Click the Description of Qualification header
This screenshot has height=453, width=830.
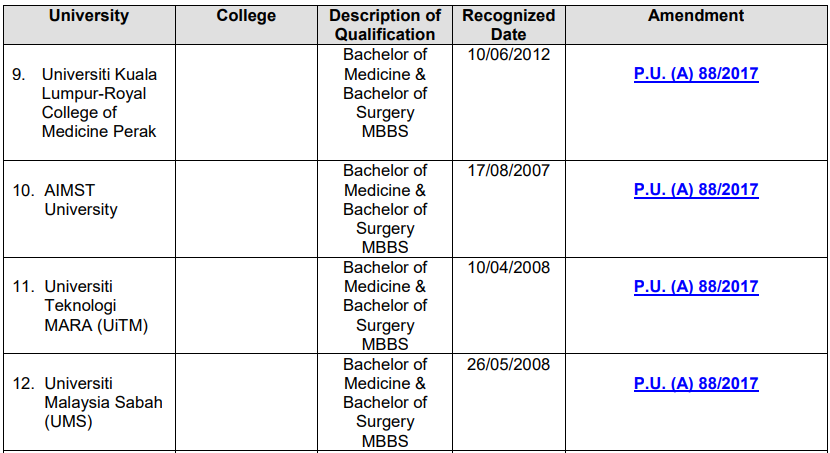385,25
